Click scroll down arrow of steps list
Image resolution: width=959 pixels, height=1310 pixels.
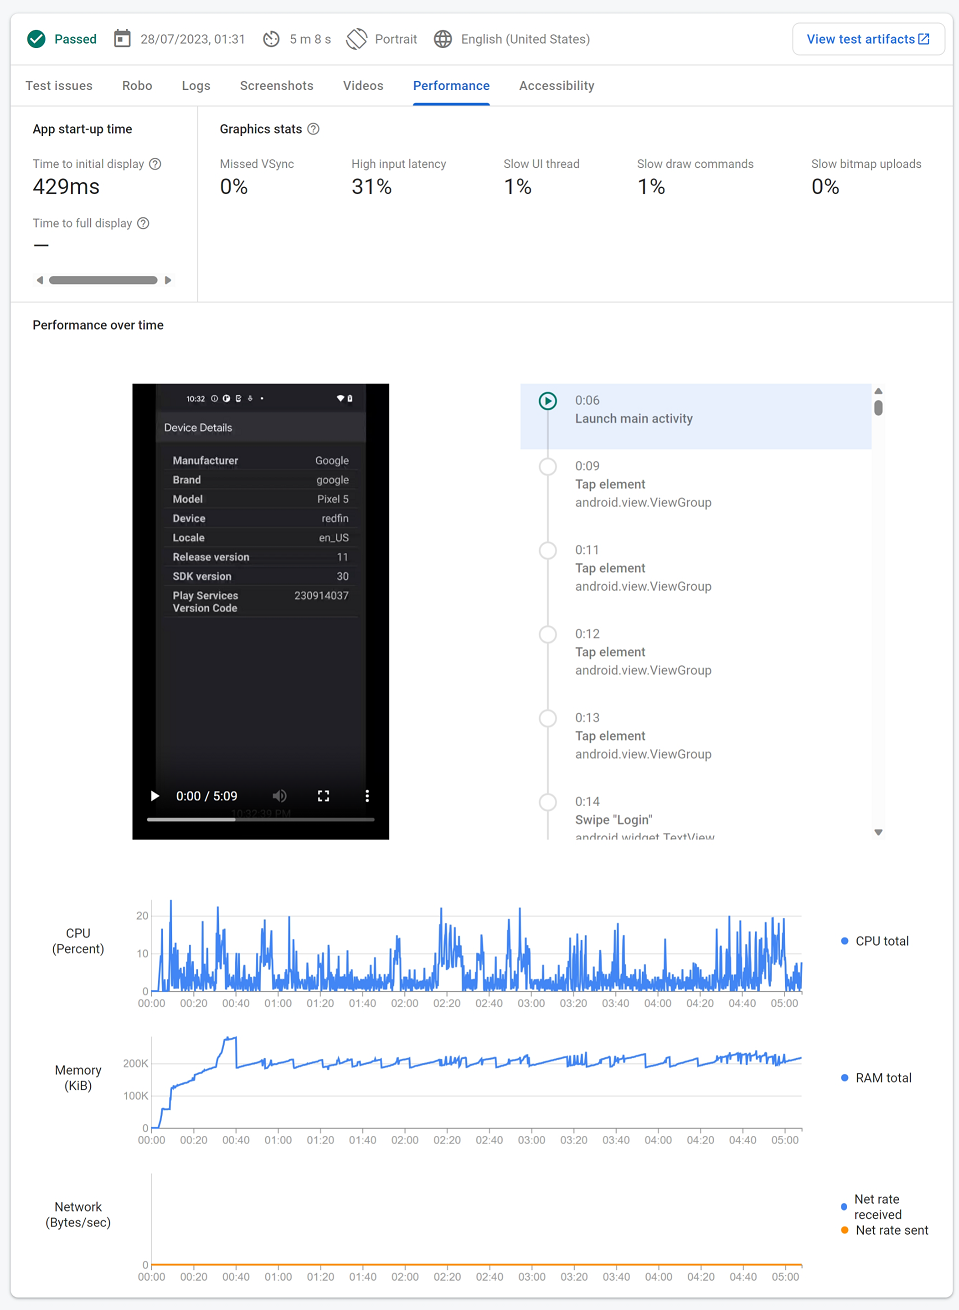[878, 832]
